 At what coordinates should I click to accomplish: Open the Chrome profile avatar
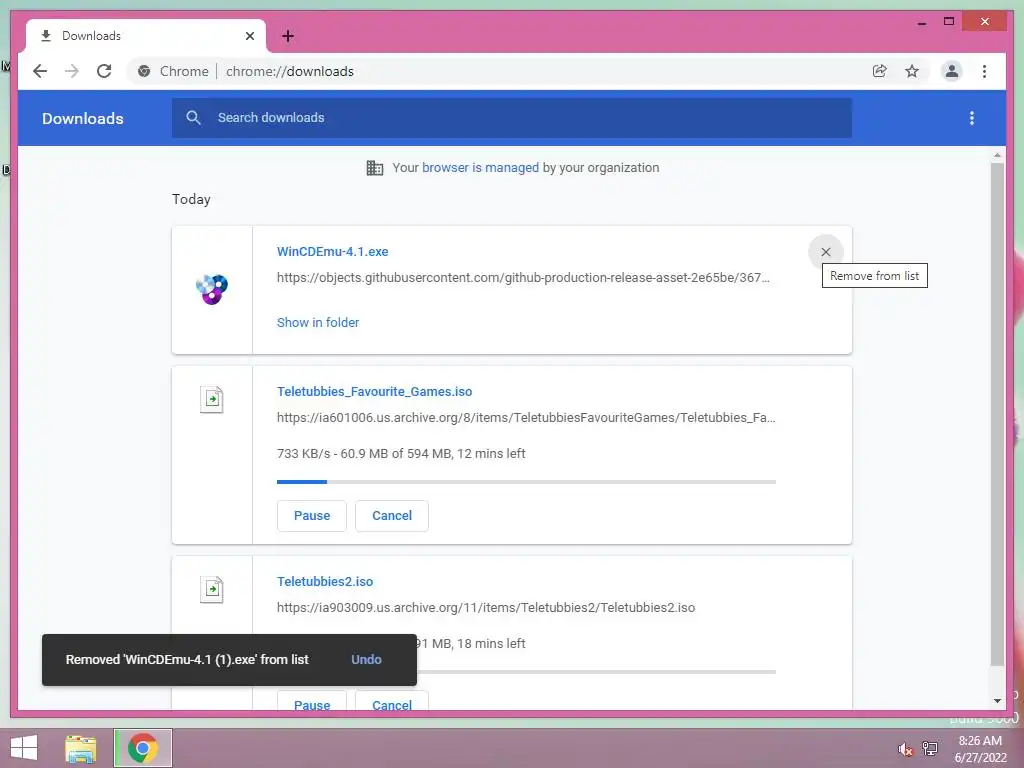(x=952, y=71)
